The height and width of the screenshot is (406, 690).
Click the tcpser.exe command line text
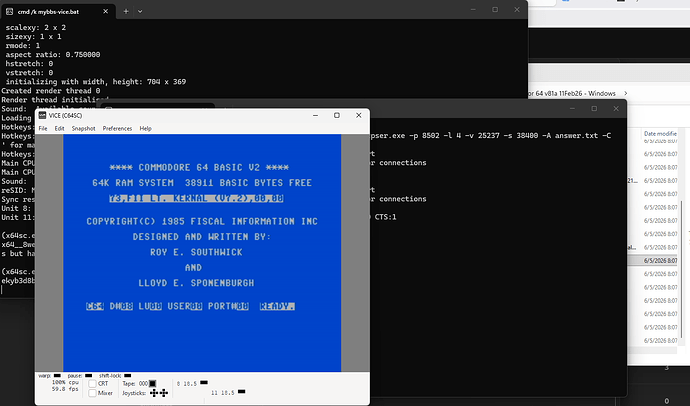click(490, 135)
